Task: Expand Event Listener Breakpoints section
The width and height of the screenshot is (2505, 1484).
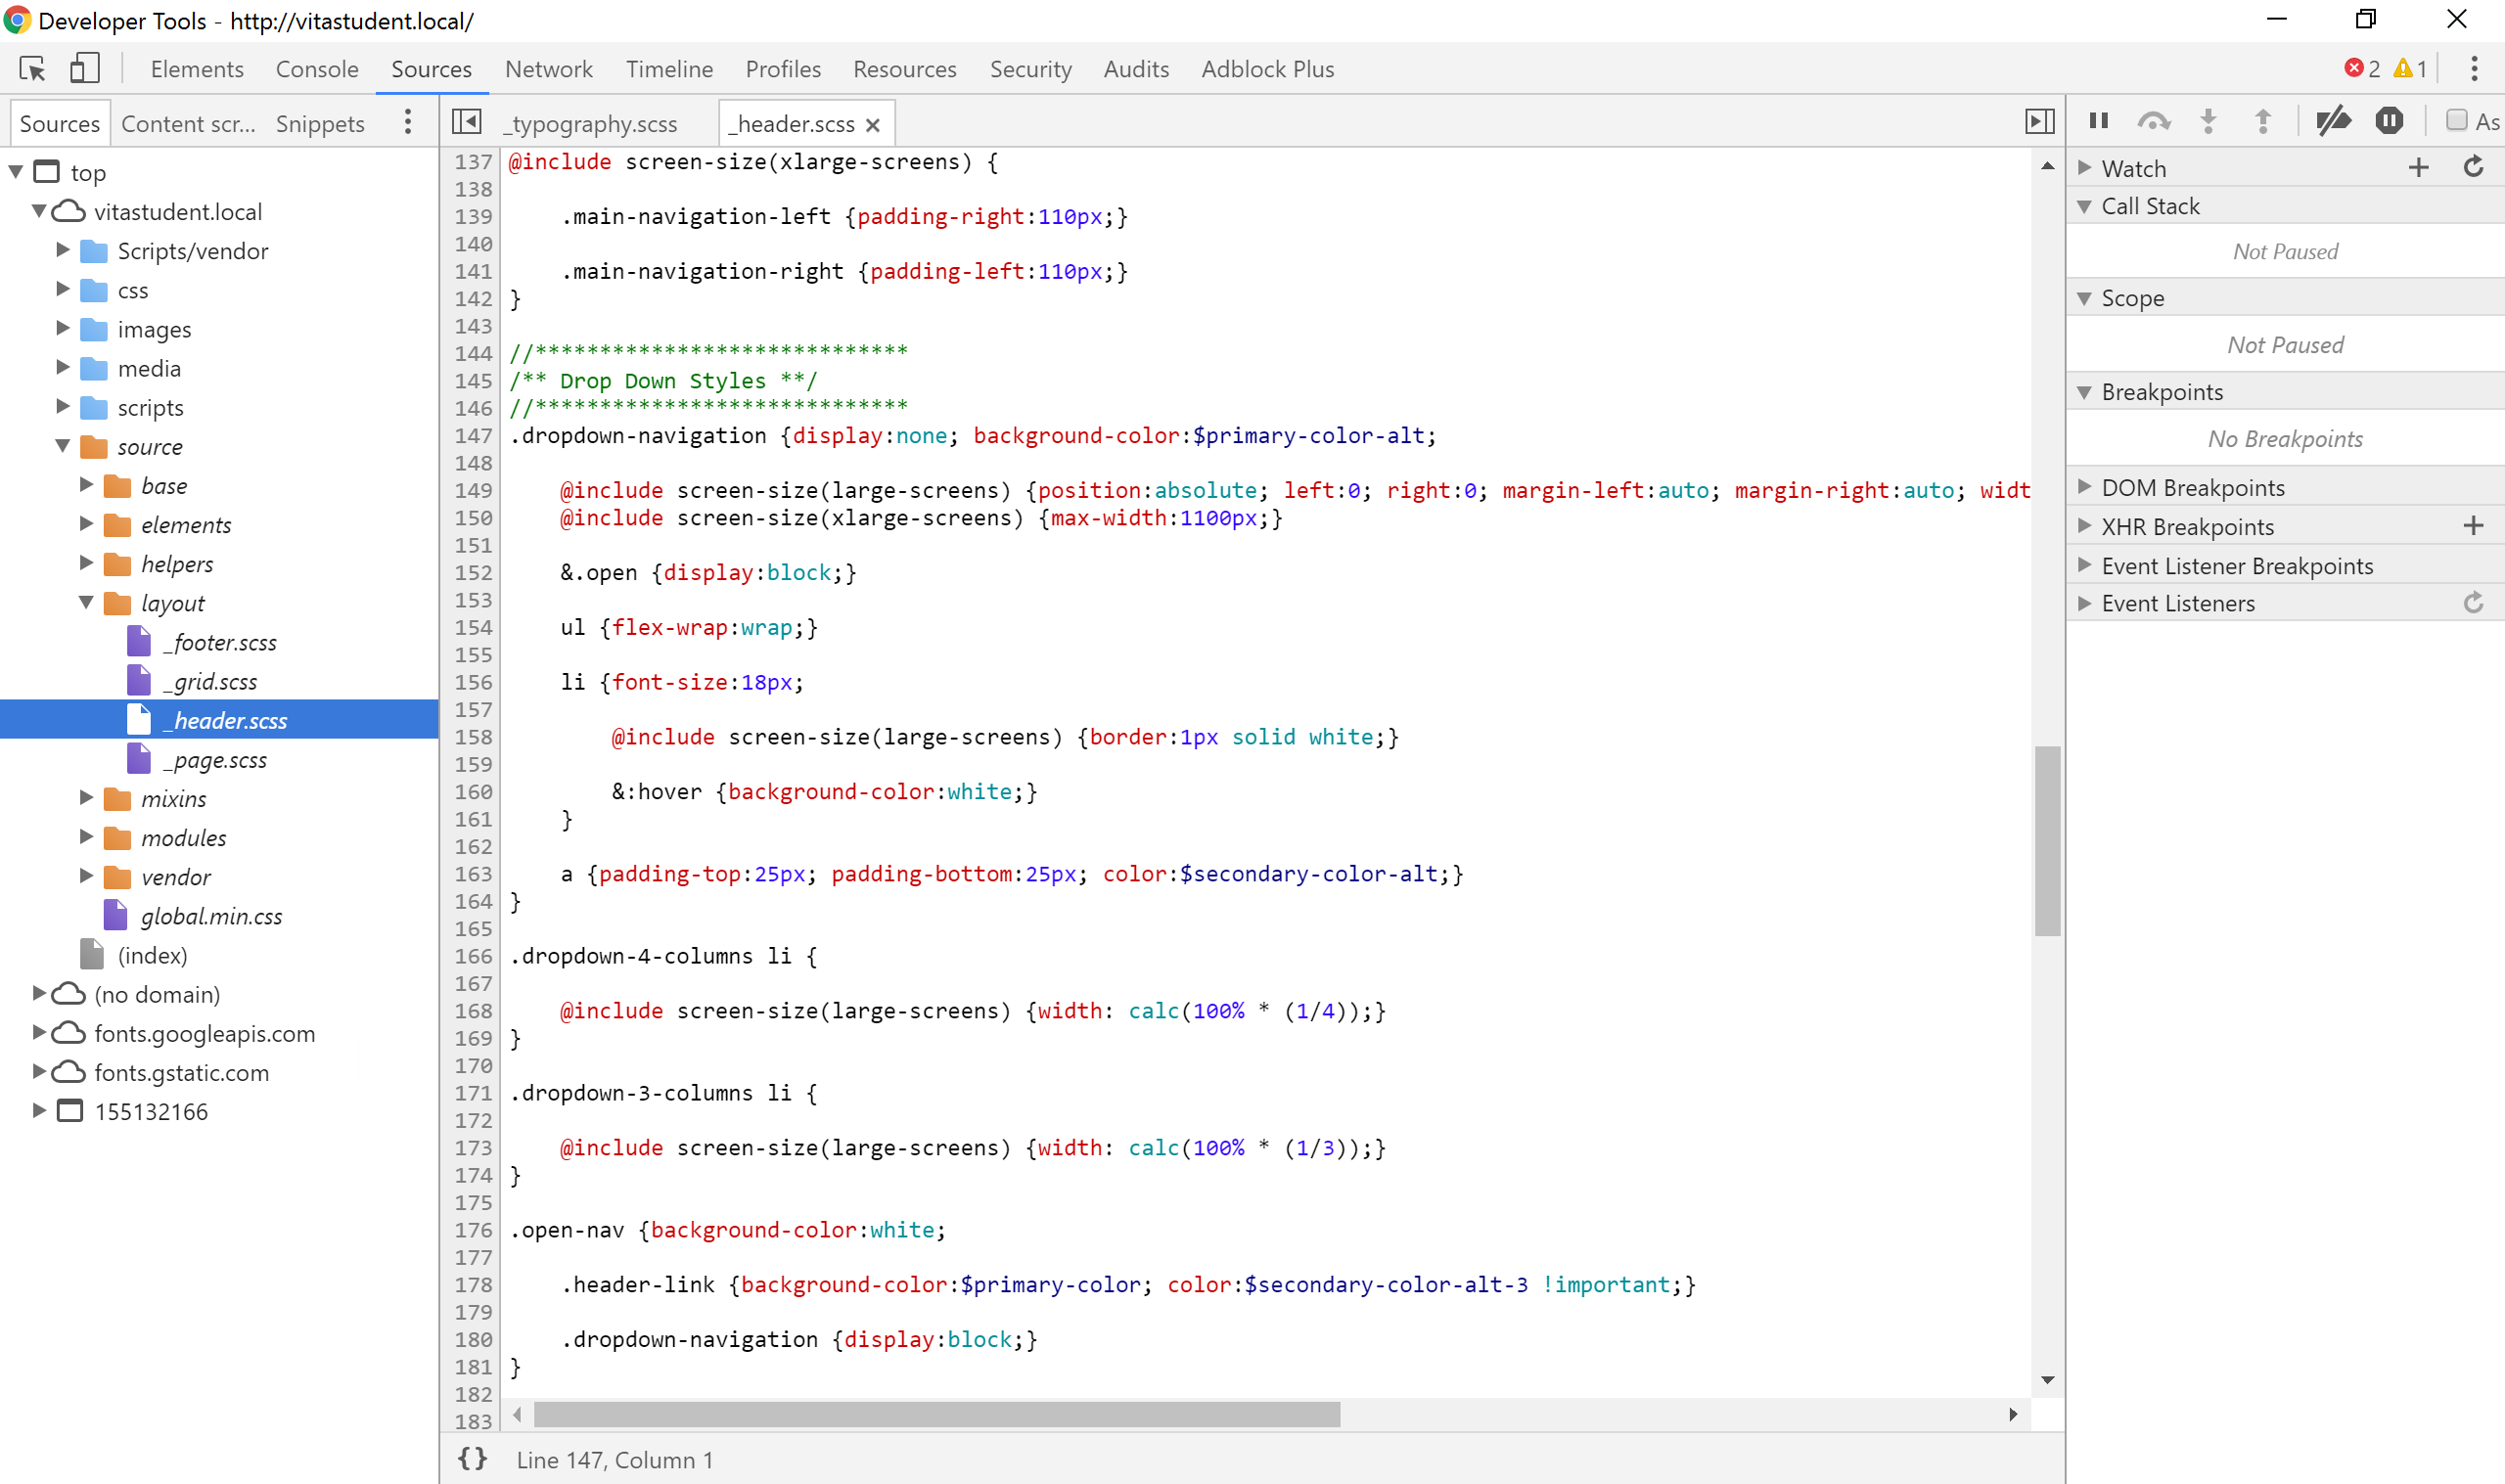Action: click(x=2085, y=565)
